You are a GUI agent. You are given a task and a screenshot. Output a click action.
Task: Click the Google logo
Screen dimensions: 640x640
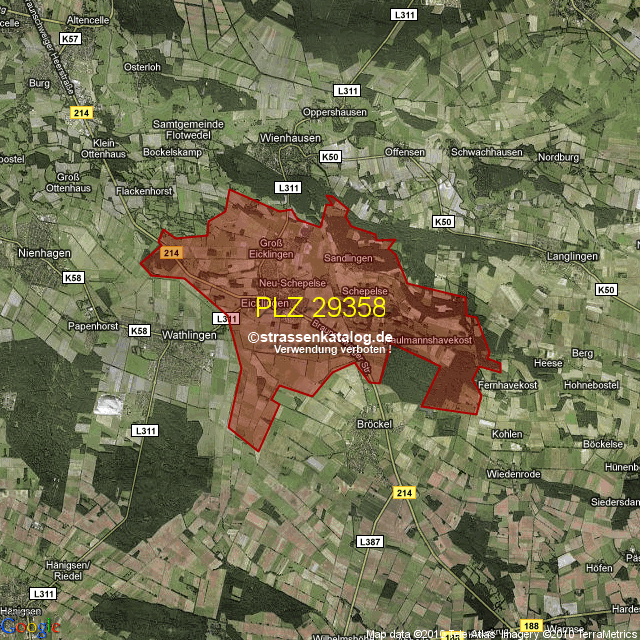tap(29, 626)
